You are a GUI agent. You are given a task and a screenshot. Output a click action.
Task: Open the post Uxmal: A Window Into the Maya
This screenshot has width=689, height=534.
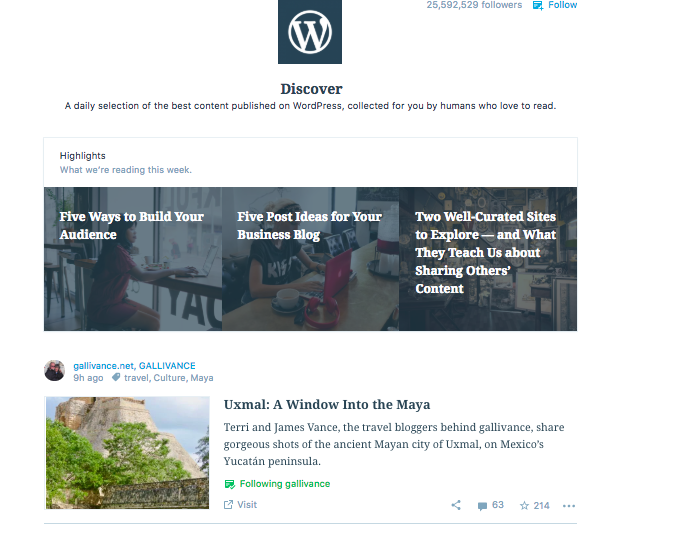coord(327,405)
